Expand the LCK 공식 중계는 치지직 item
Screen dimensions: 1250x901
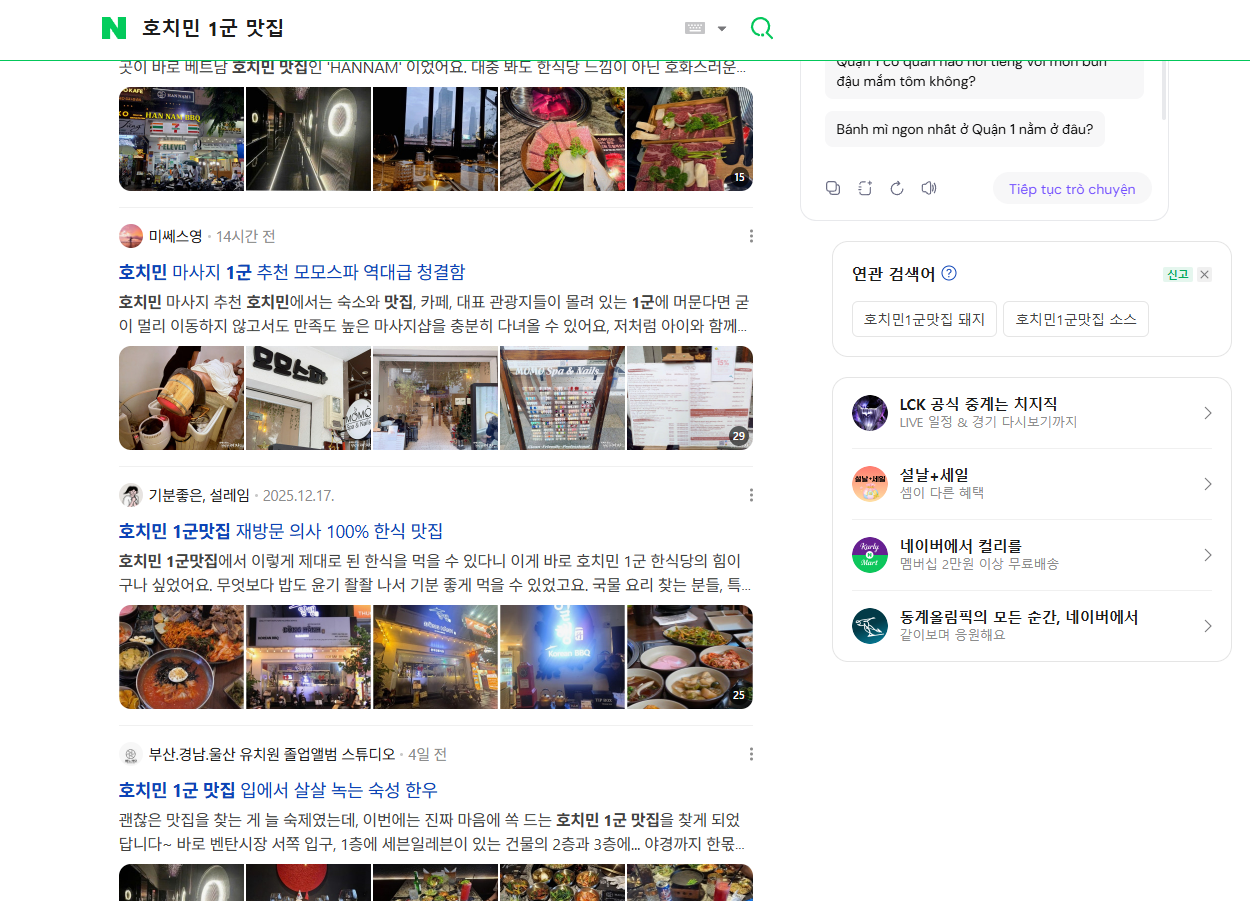[1031, 412]
